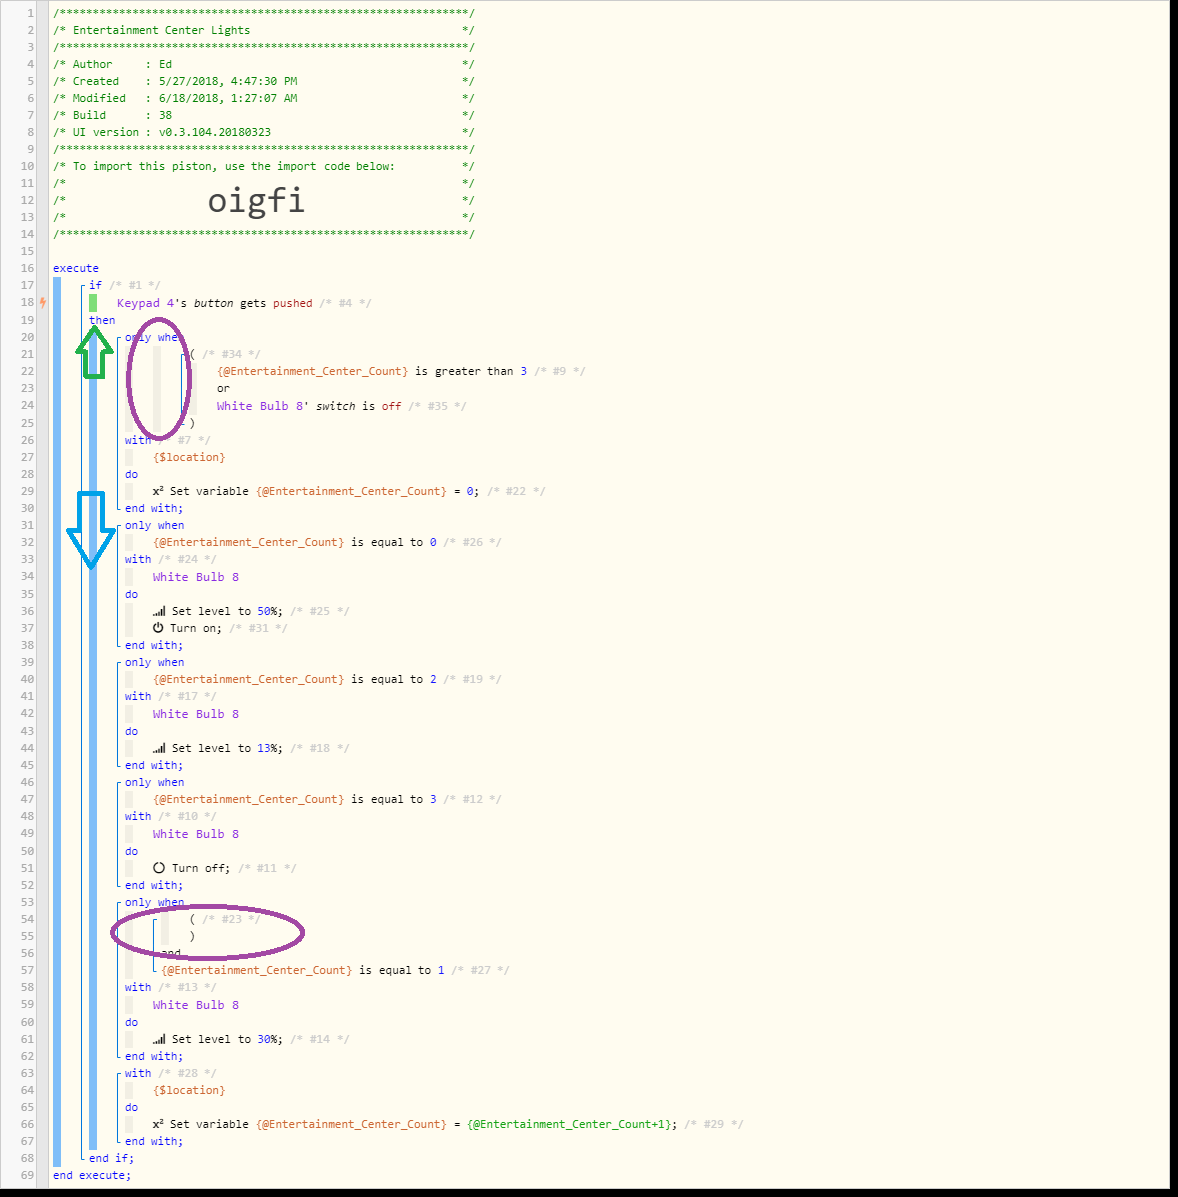Click the pushed value in the trigger condition
Viewport: 1178px width, 1197px height.
[292, 303]
